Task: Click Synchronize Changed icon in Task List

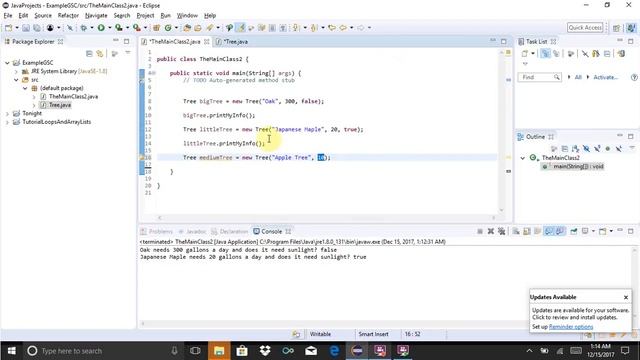Action: click(x=621, y=53)
